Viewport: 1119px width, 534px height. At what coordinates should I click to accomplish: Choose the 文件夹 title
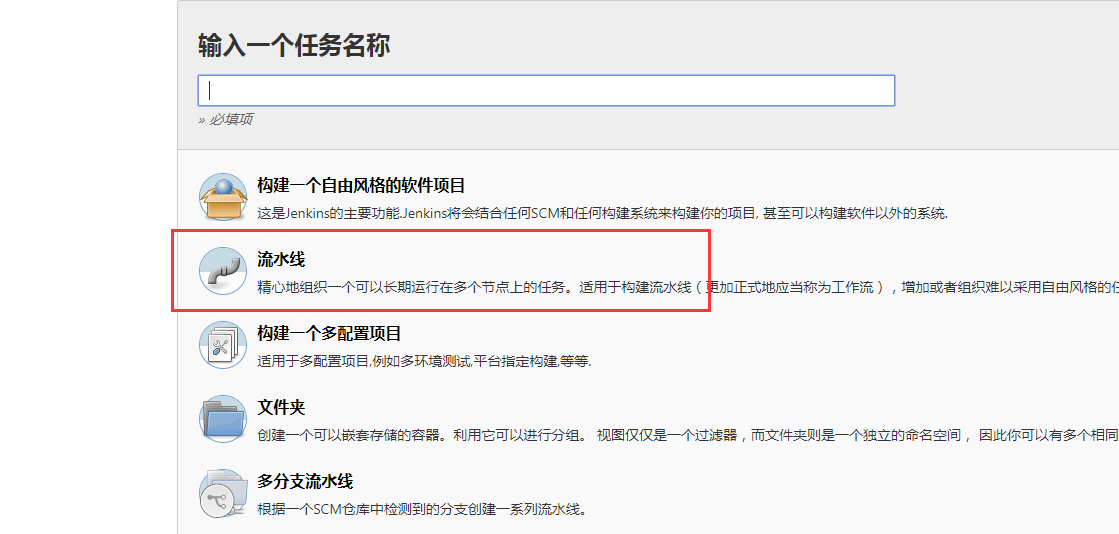tap(281, 408)
